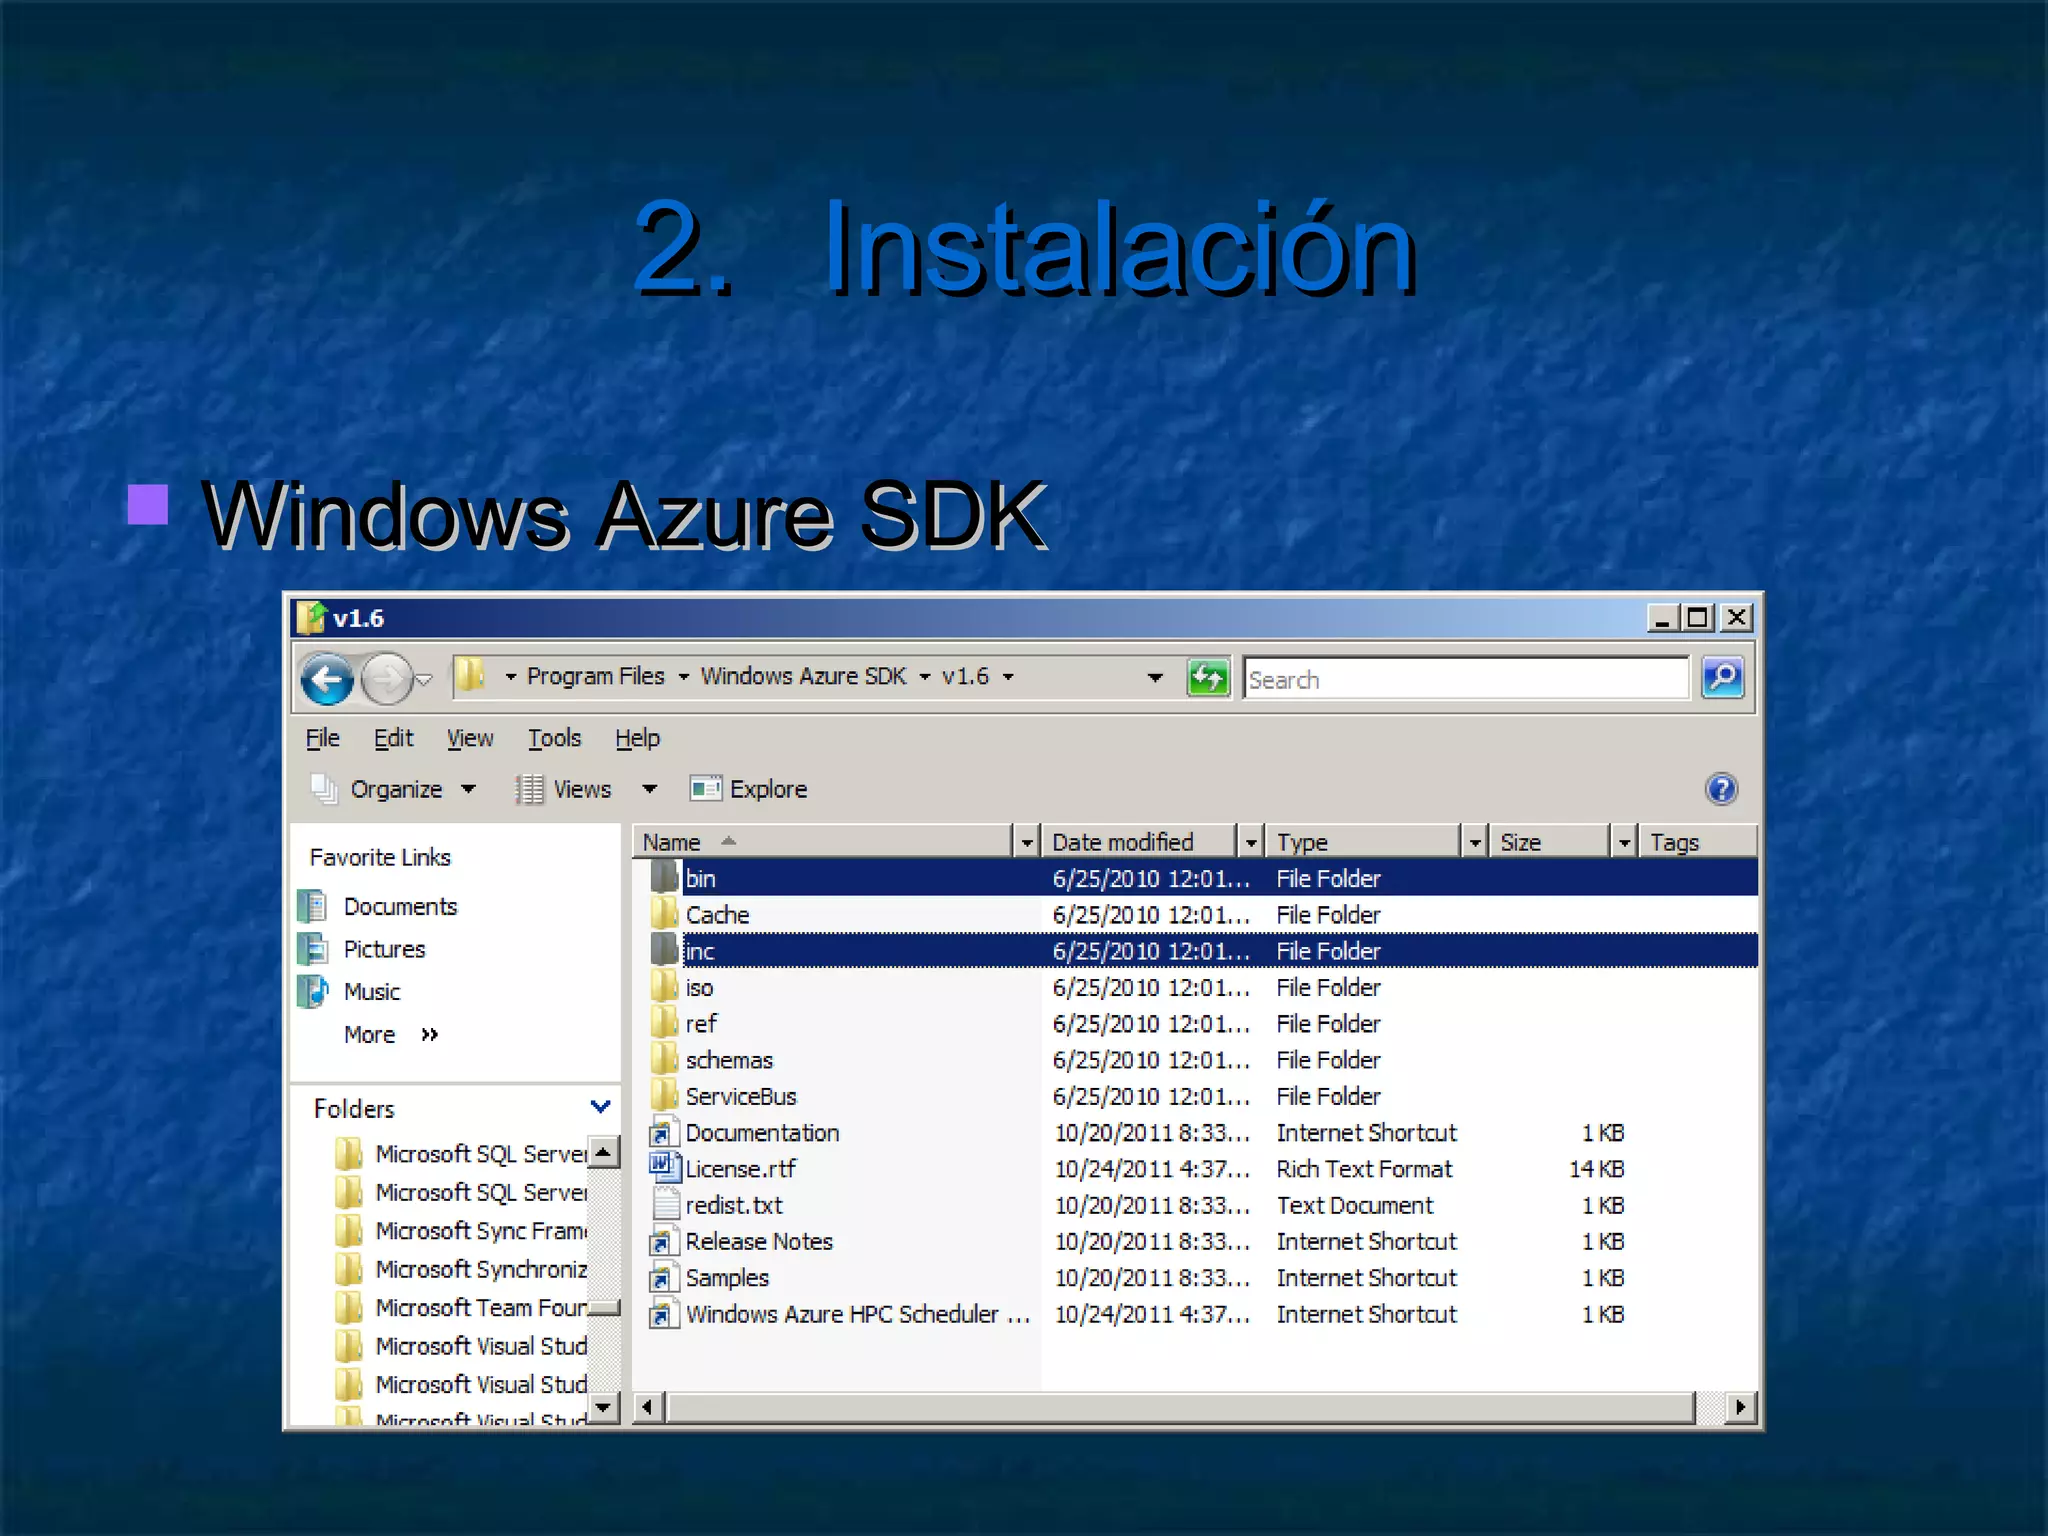Click right arrow of horizontal scrollbar

[1741, 1407]
